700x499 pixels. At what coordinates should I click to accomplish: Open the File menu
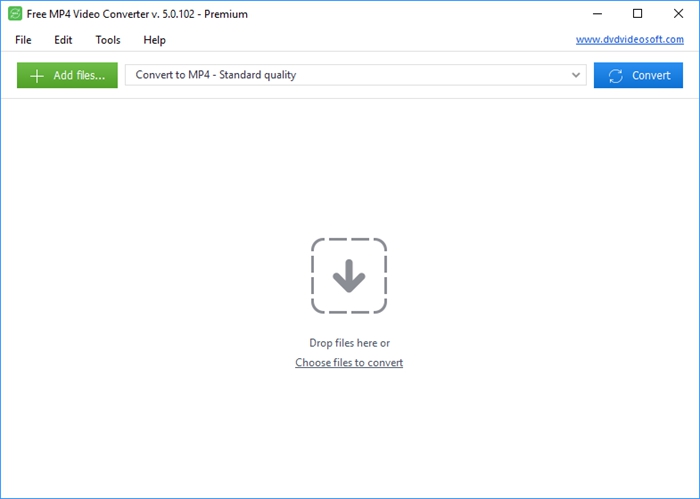tap(23, 40)
